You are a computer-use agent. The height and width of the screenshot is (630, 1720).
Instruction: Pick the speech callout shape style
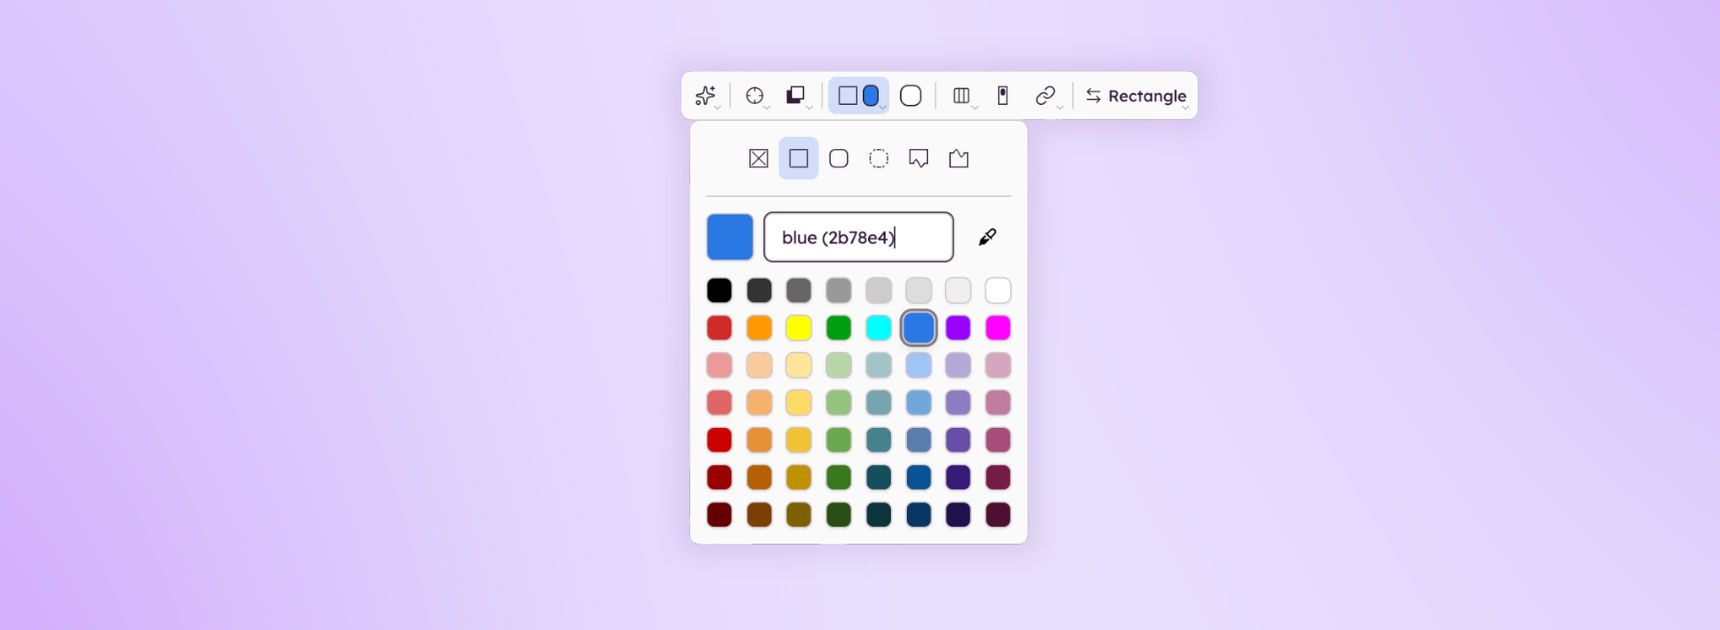pyautogui.click(x=919, y=158)
